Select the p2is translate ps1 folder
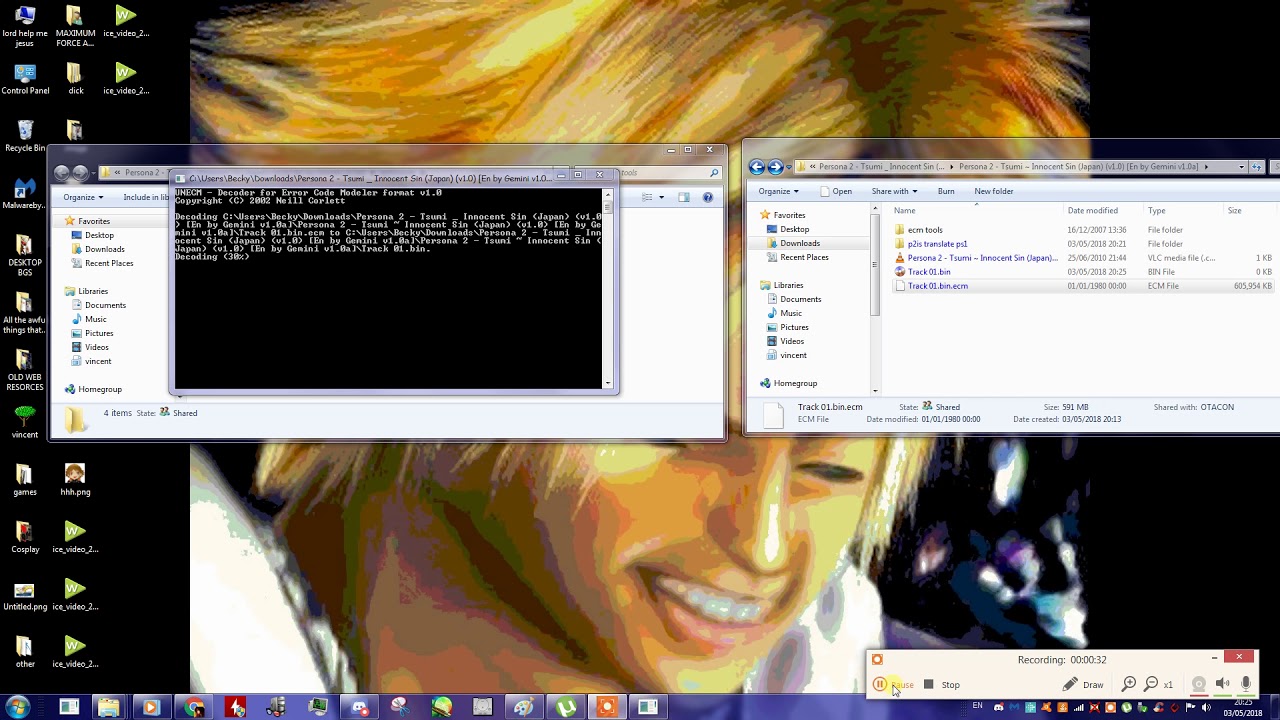This screenshot has height=720, width=1280. click(937, 244)
